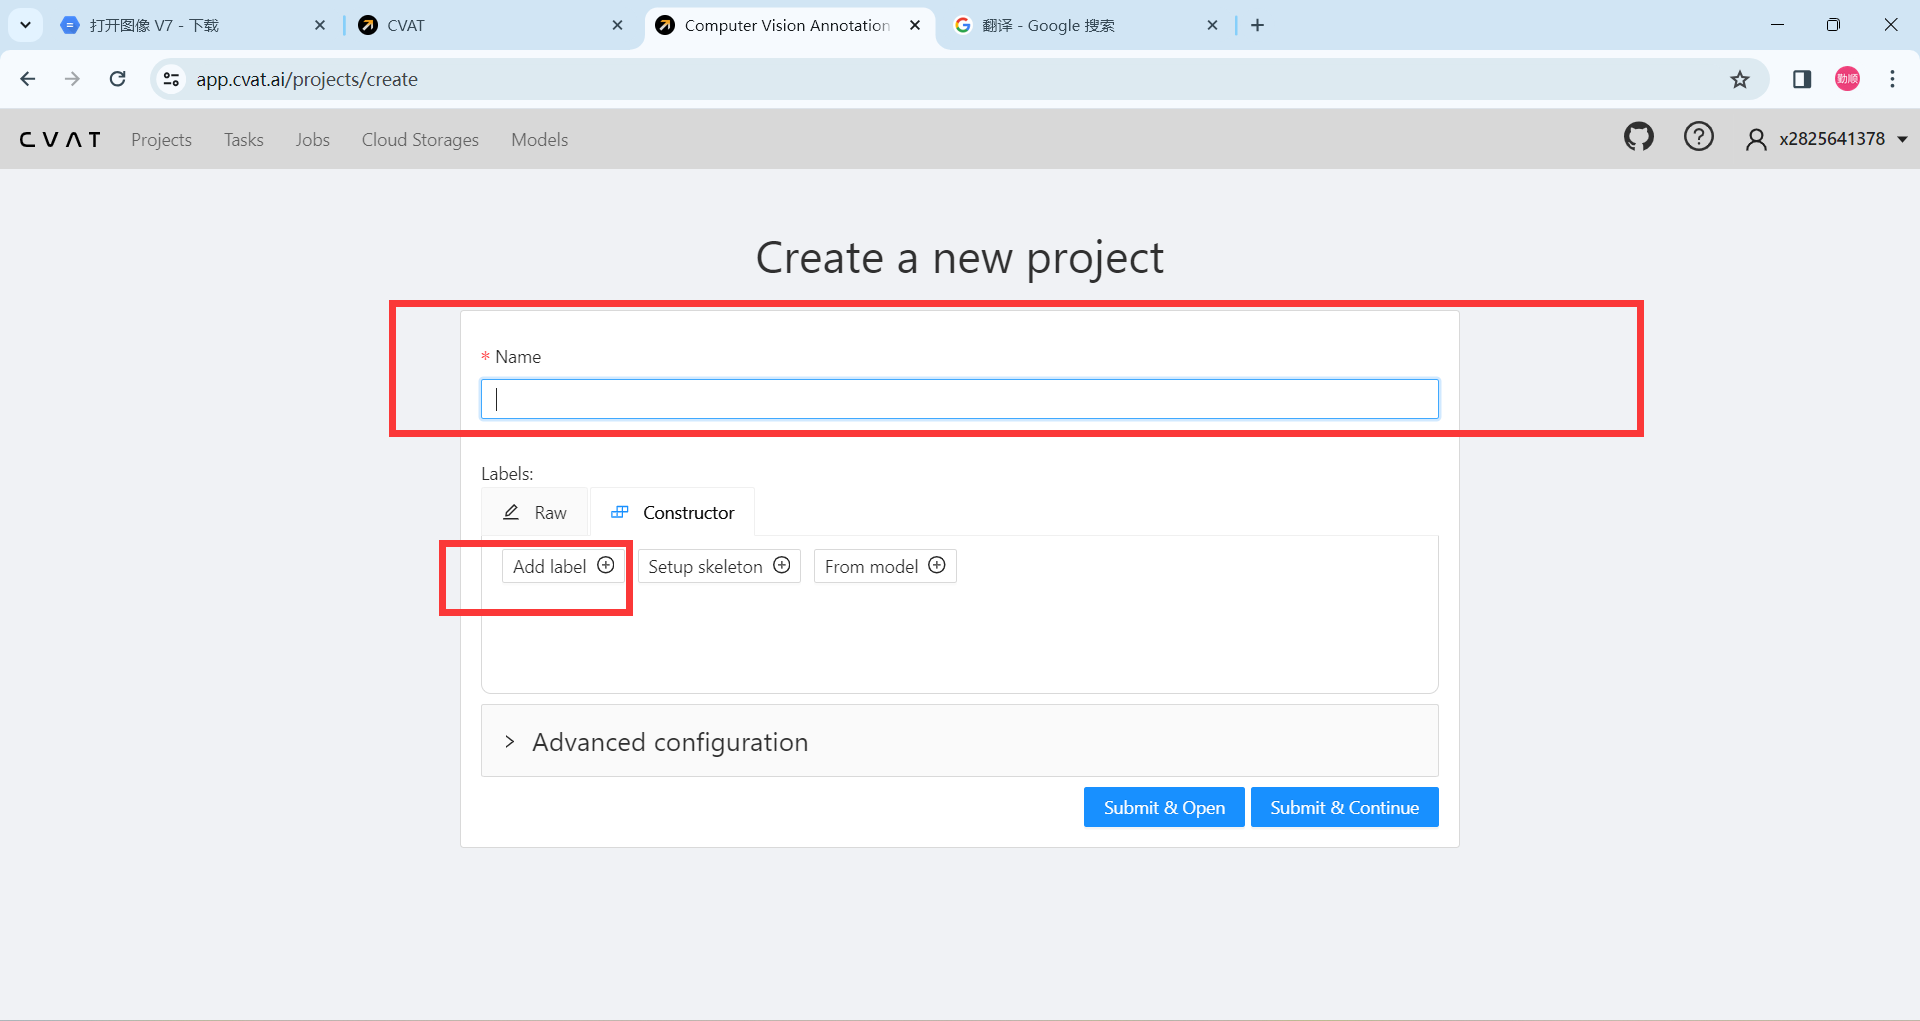Image resolution: width=1920 pixels, height=1021 pixels.
Task: Focus the project Name input field
Action: coord(959,399)
